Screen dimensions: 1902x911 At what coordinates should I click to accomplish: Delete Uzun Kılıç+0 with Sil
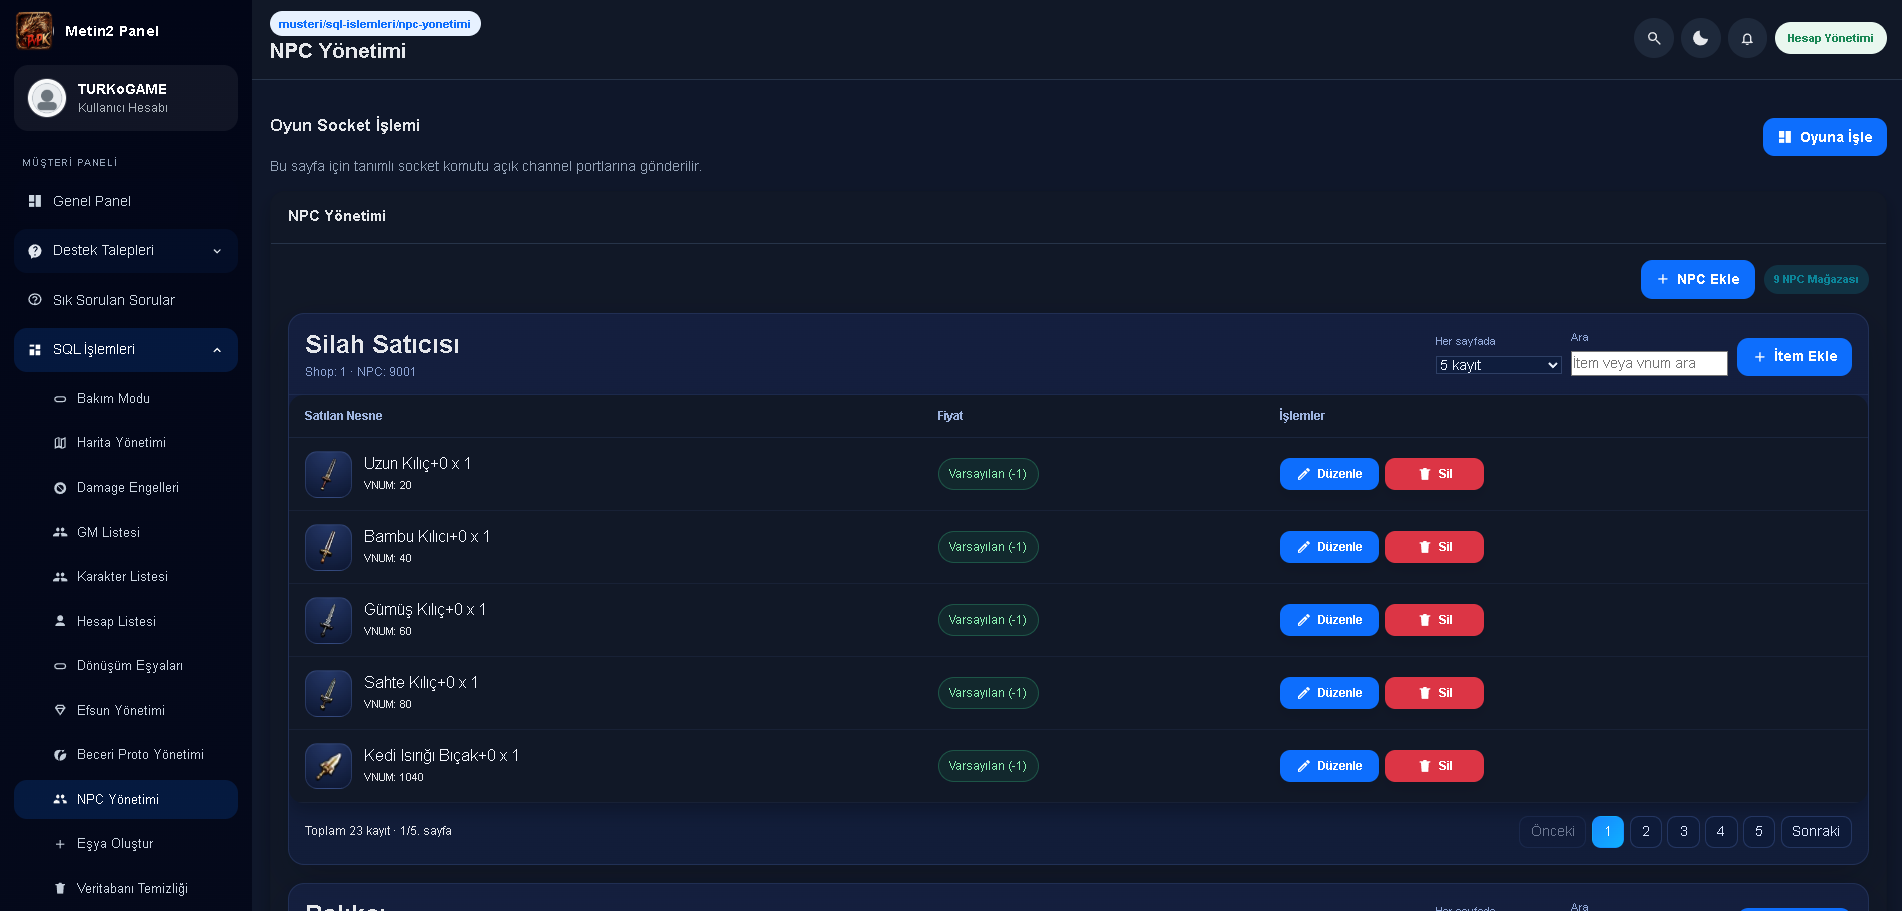[x=1434, y=474]
